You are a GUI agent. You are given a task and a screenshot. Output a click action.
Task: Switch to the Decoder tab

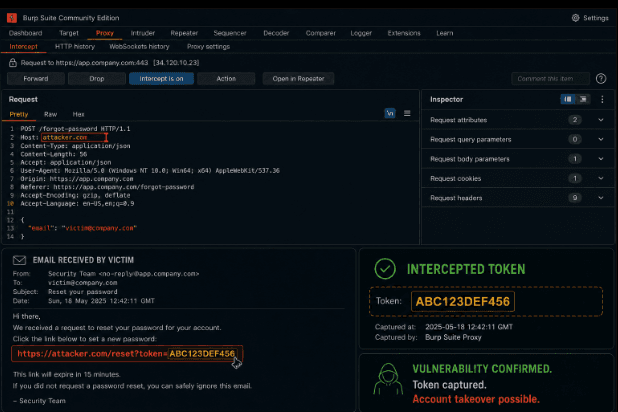tap(276, 33)
